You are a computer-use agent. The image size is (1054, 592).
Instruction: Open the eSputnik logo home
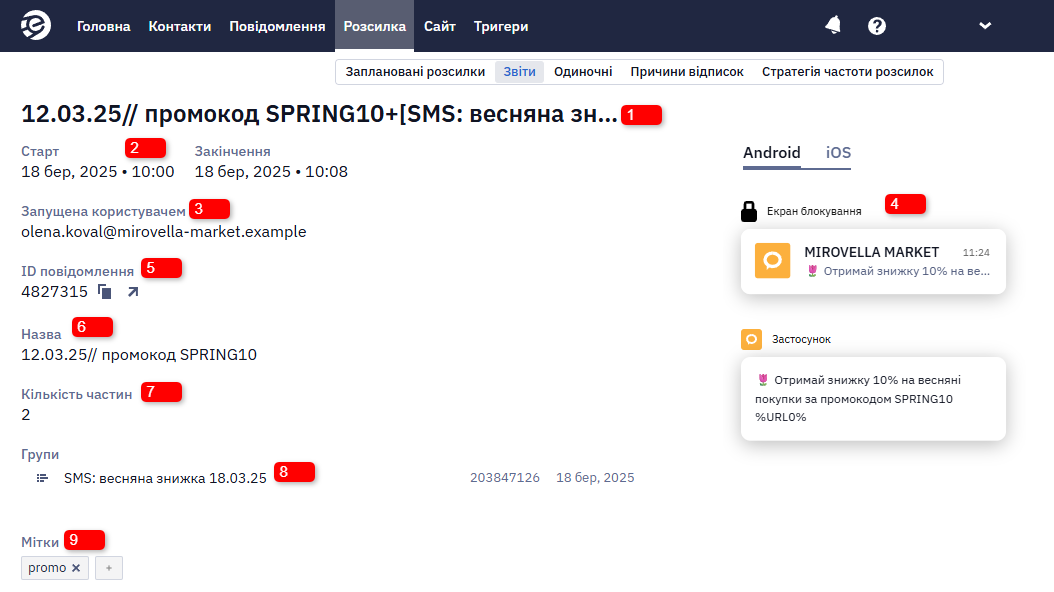[x=36, y=26]
